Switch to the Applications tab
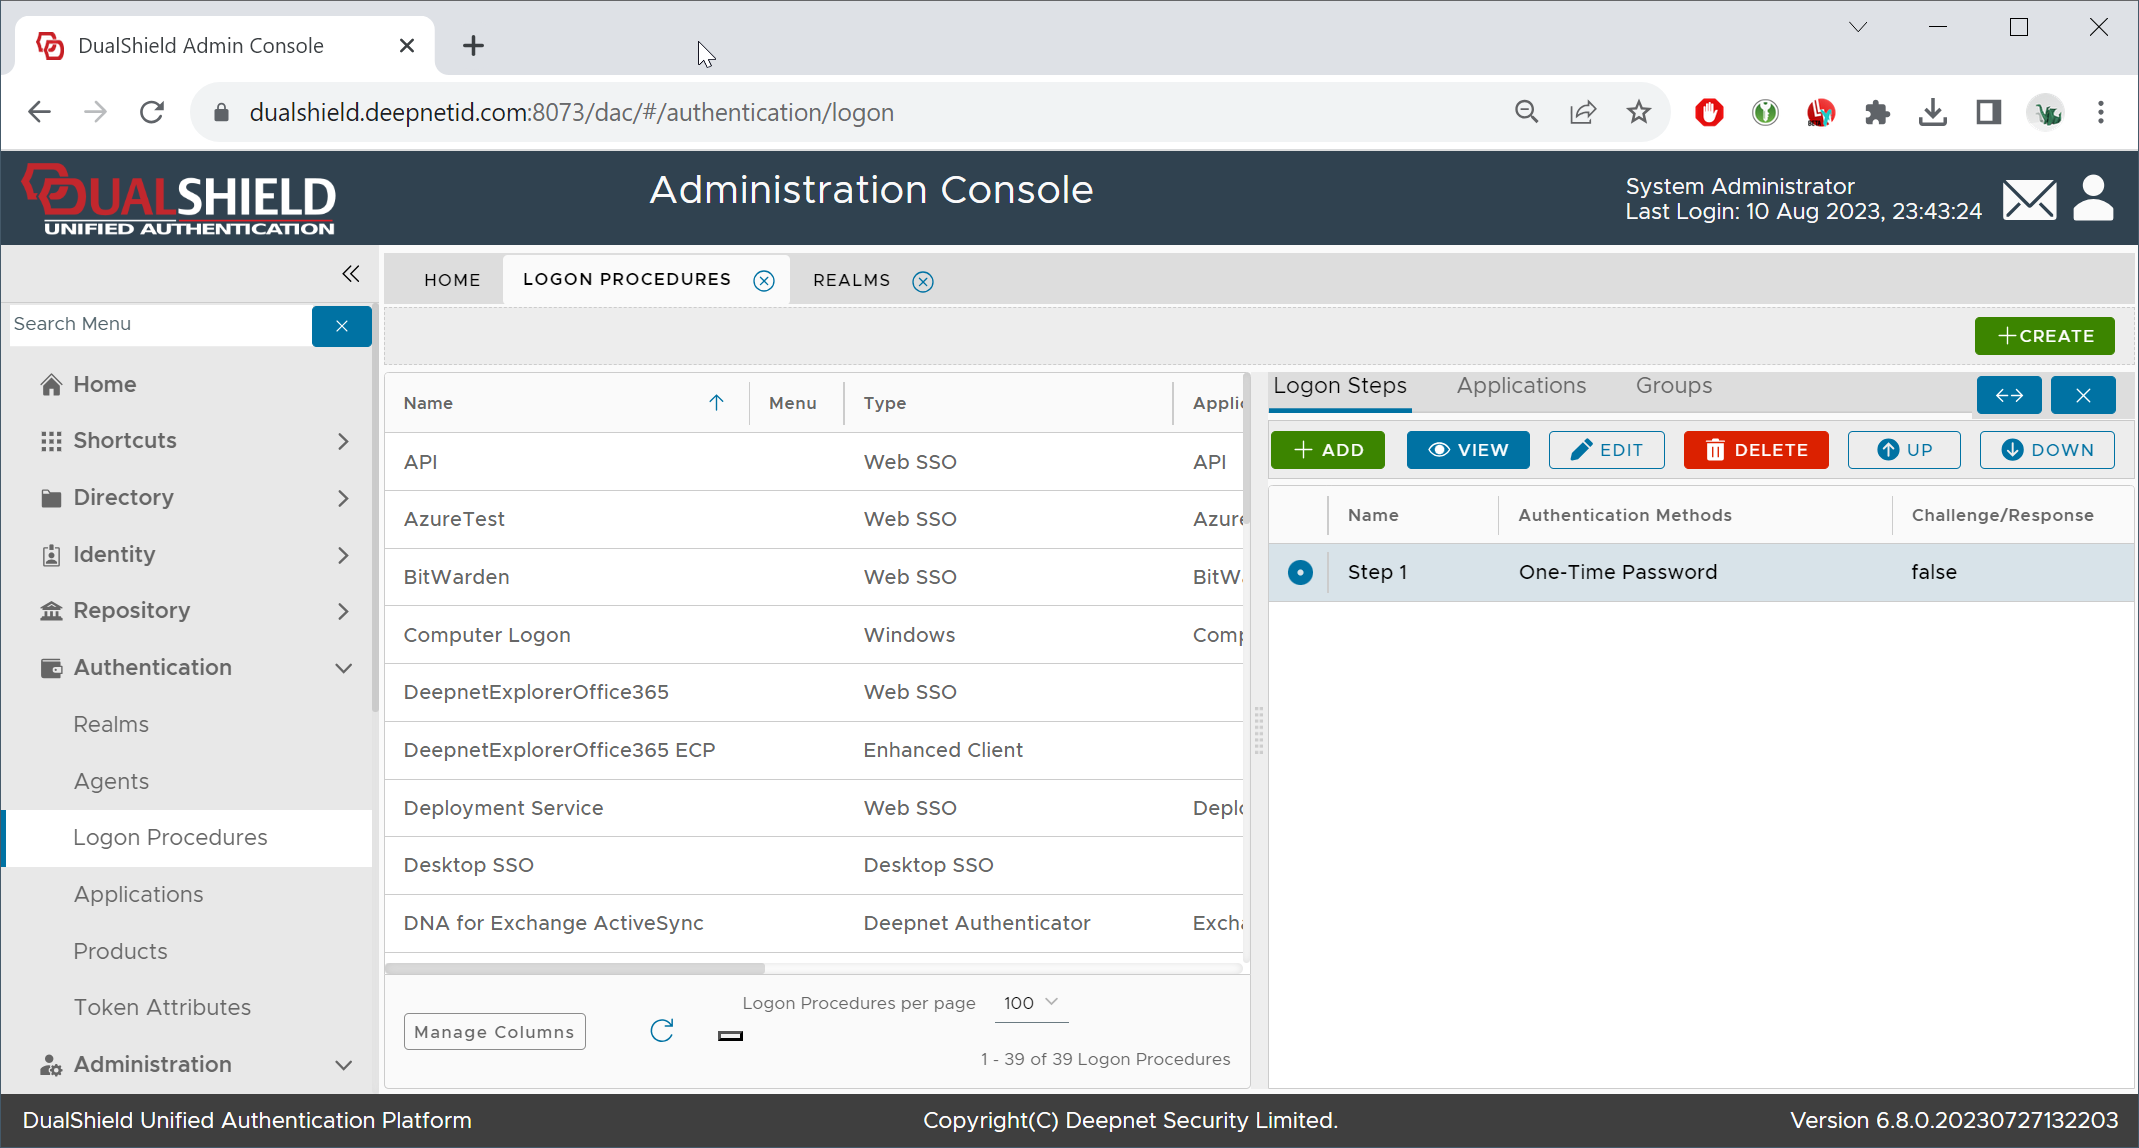Image resolution: width=2139 pixels, height=1148 pixels. [1521, 386]
